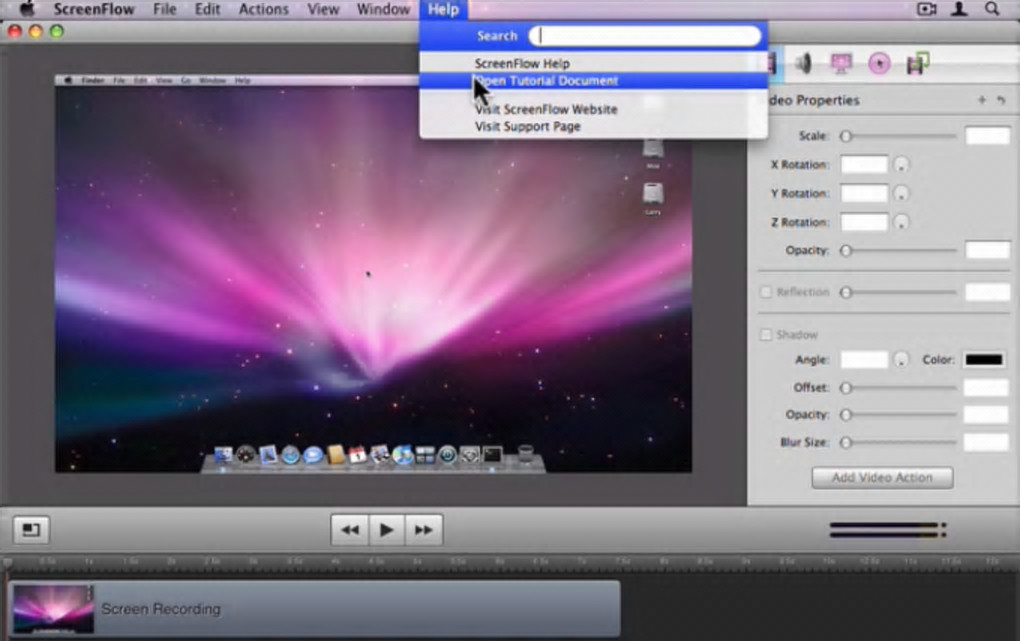This screenshot has height=641, width=1020.
Task: Close the Help menu via its title
Action: click(x=443, y=9)
